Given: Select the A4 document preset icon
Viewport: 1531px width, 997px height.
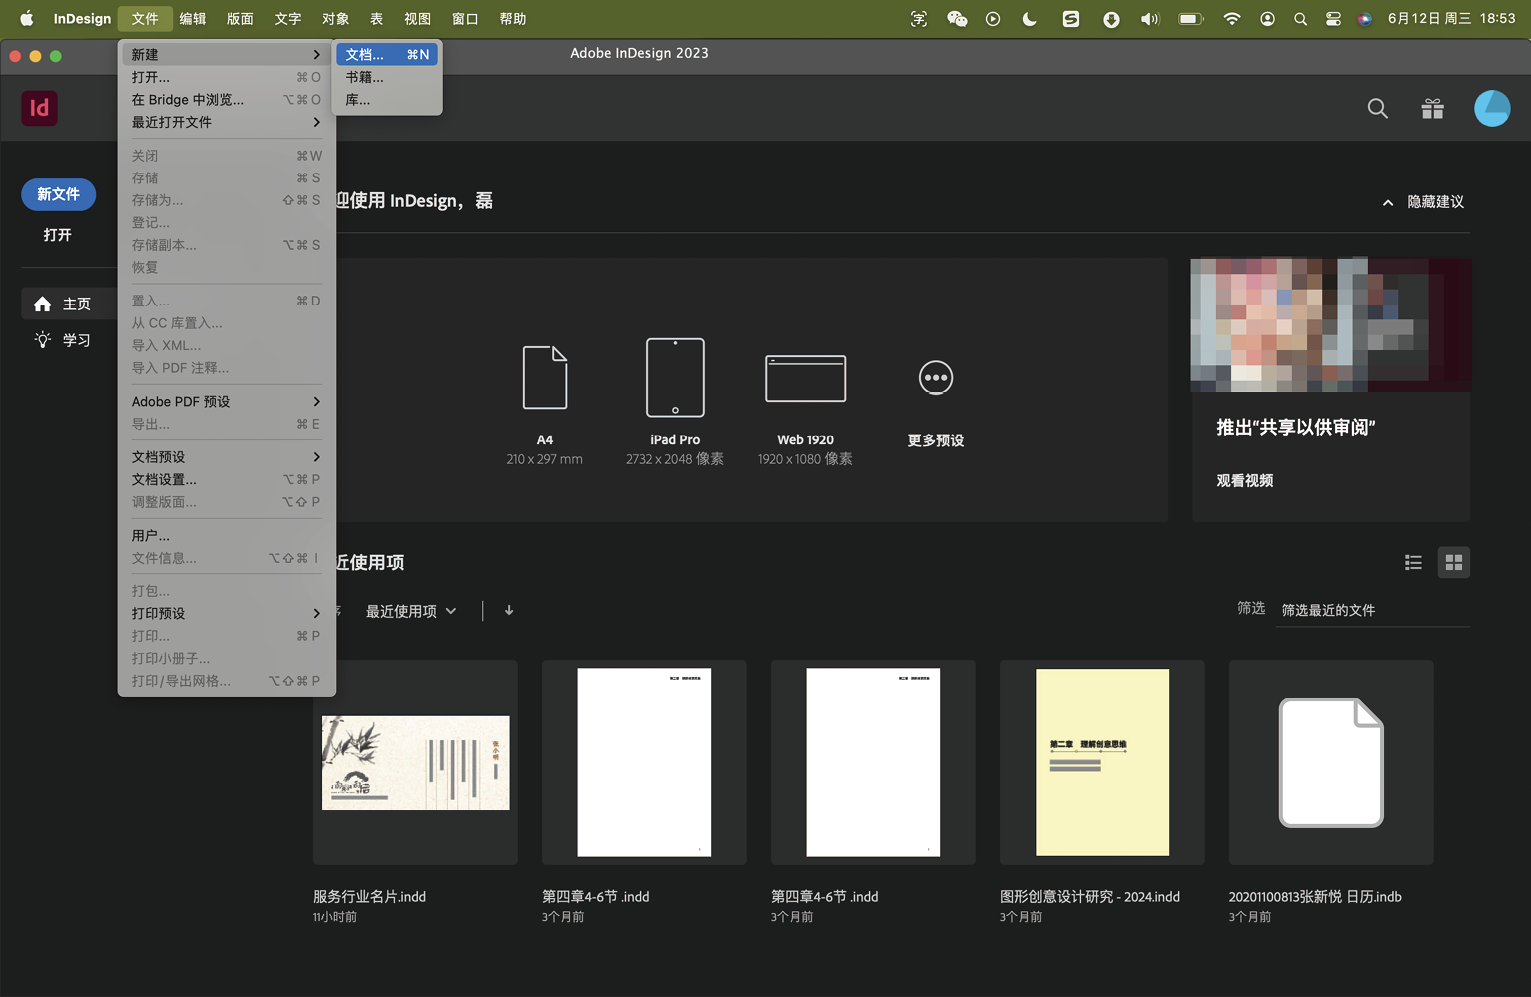Looking at the screenshot, I should tap(544, 378).
